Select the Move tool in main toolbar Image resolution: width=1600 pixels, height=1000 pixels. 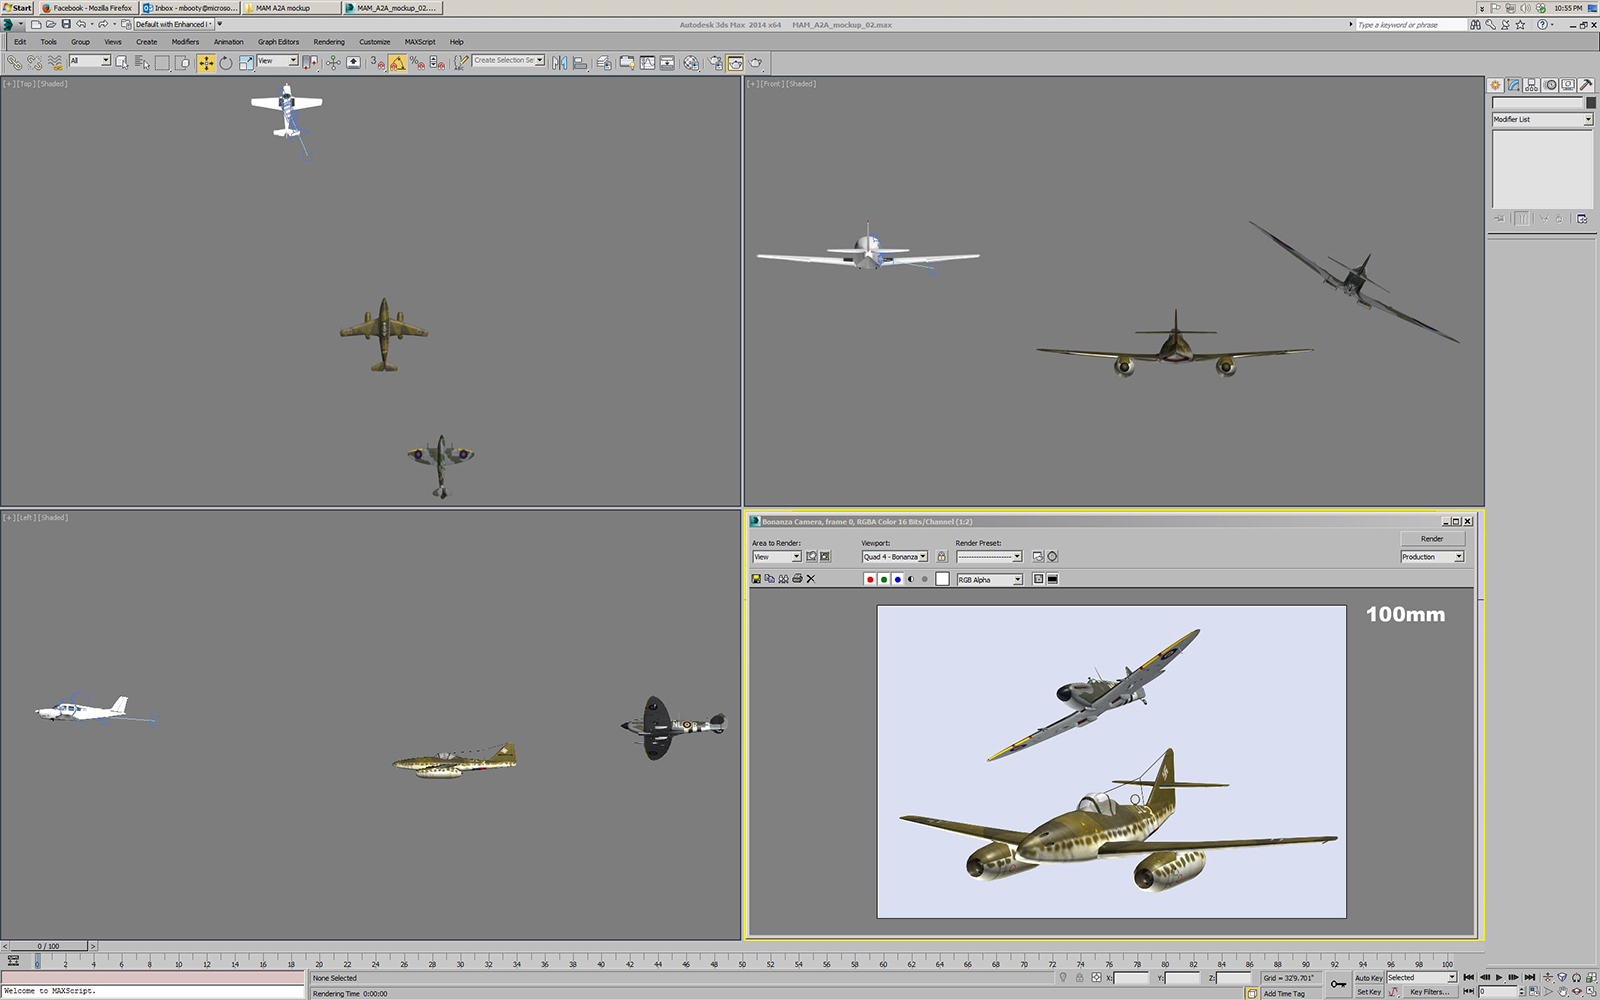(206, 63)
